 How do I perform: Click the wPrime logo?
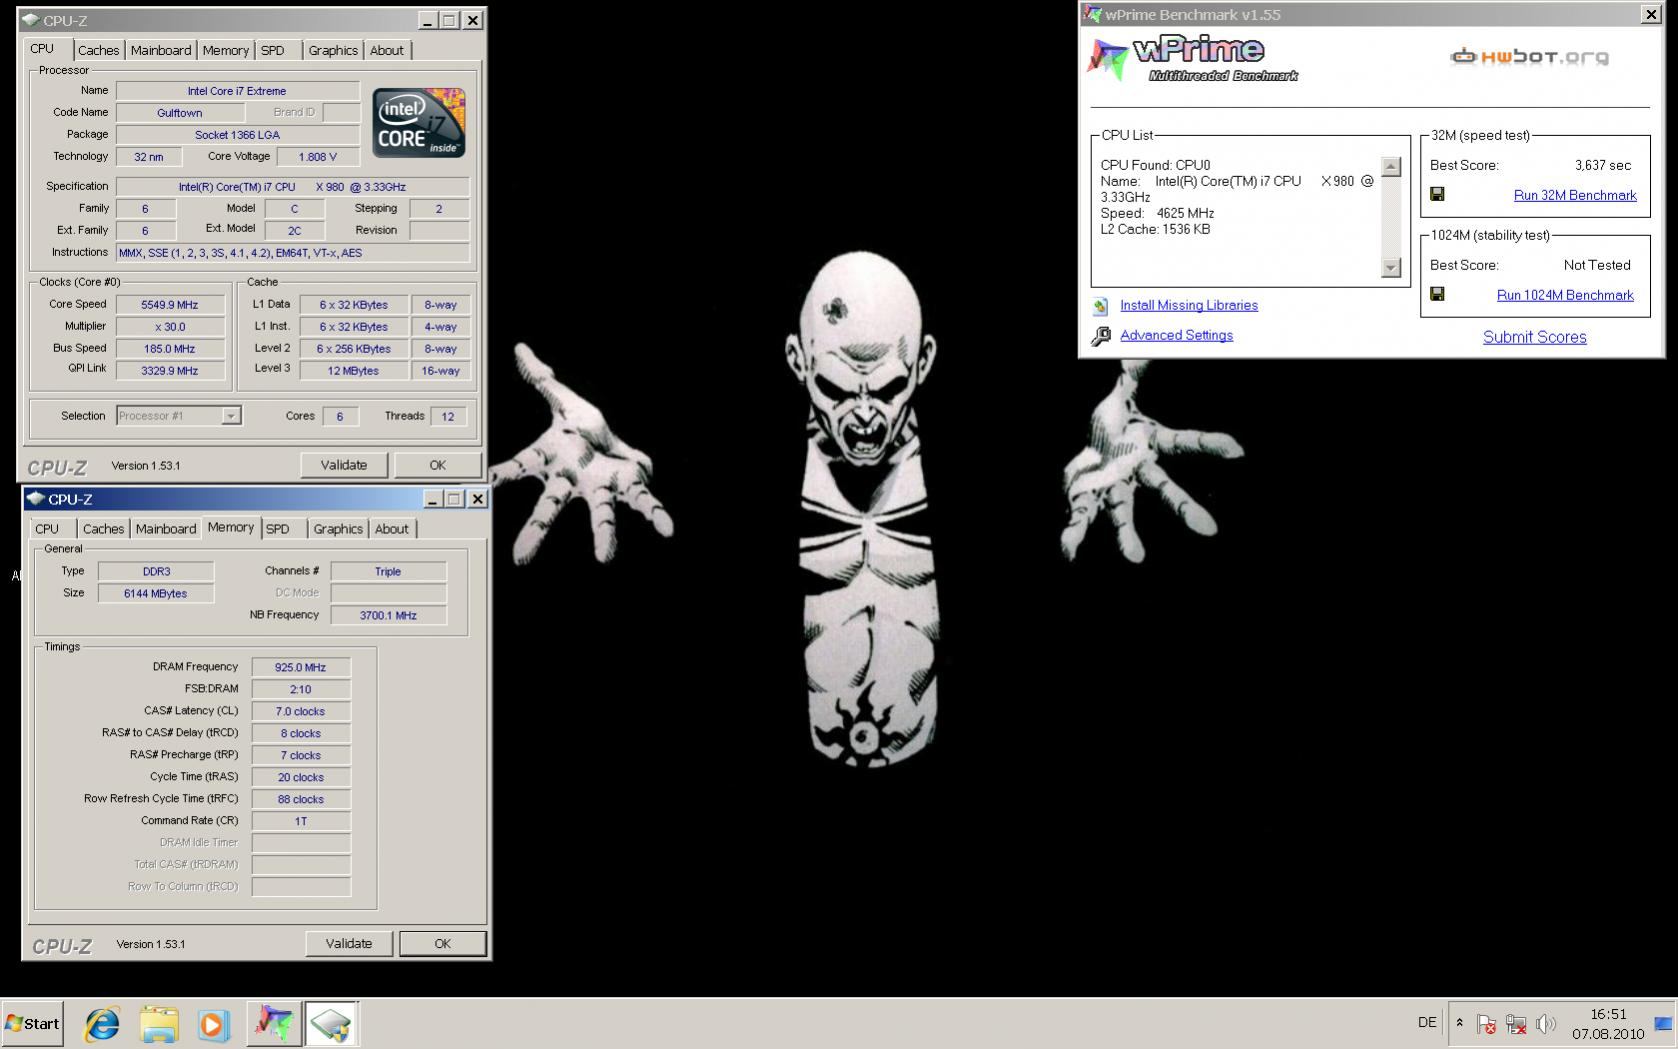point(1192,59)
